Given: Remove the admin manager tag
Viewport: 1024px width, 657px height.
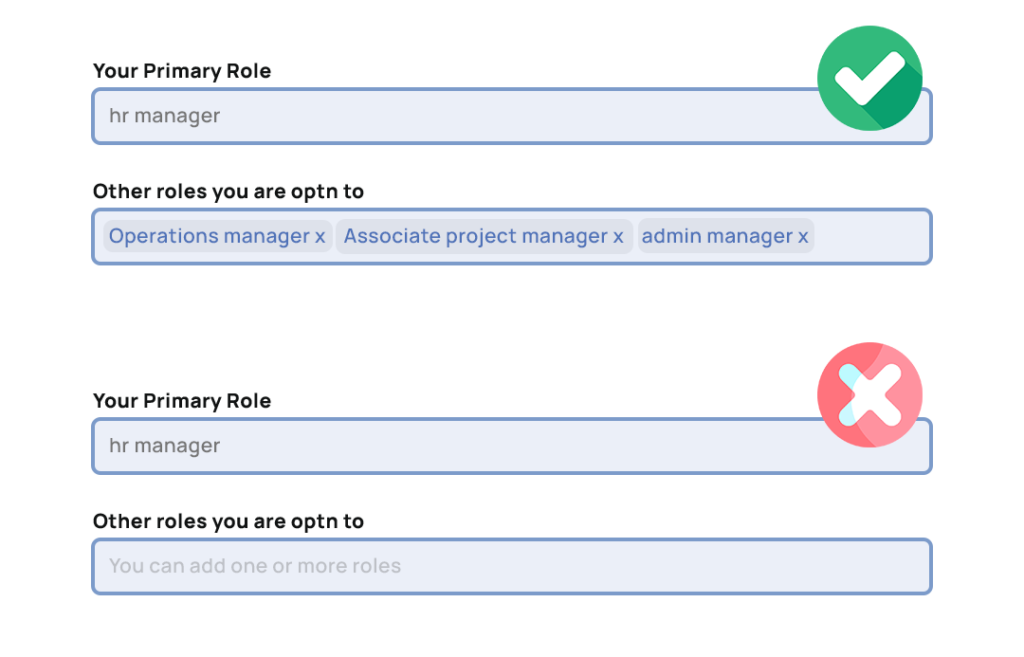Looking at the screenshot, I should click(803, 236).
